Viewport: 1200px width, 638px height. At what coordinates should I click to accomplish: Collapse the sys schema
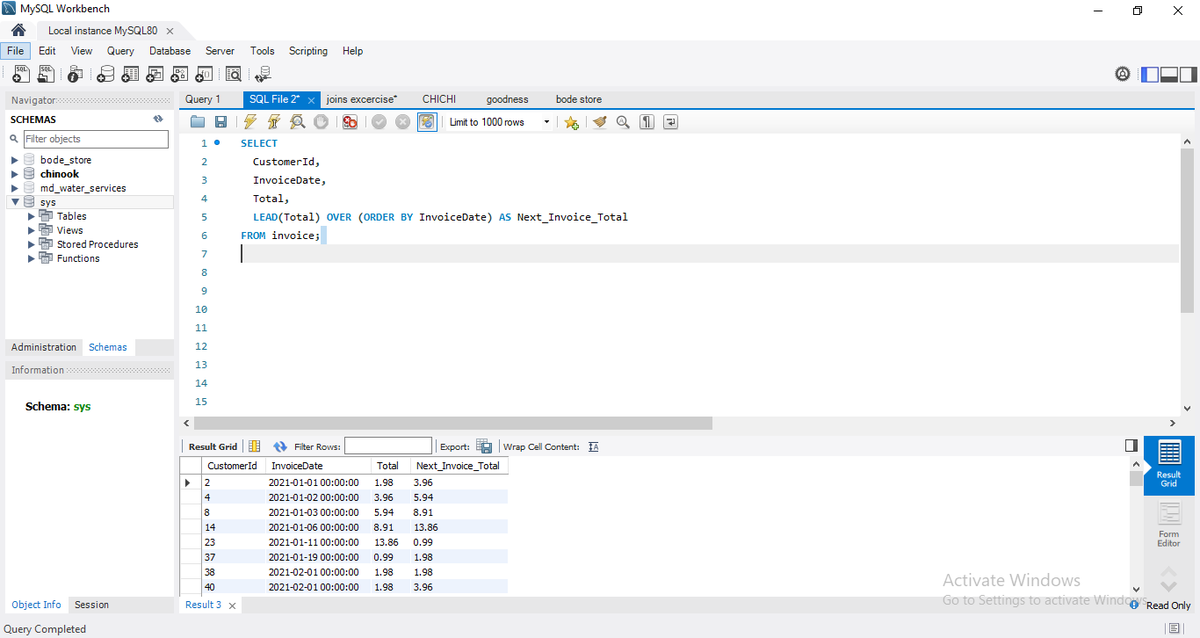(x=14, y=202)
